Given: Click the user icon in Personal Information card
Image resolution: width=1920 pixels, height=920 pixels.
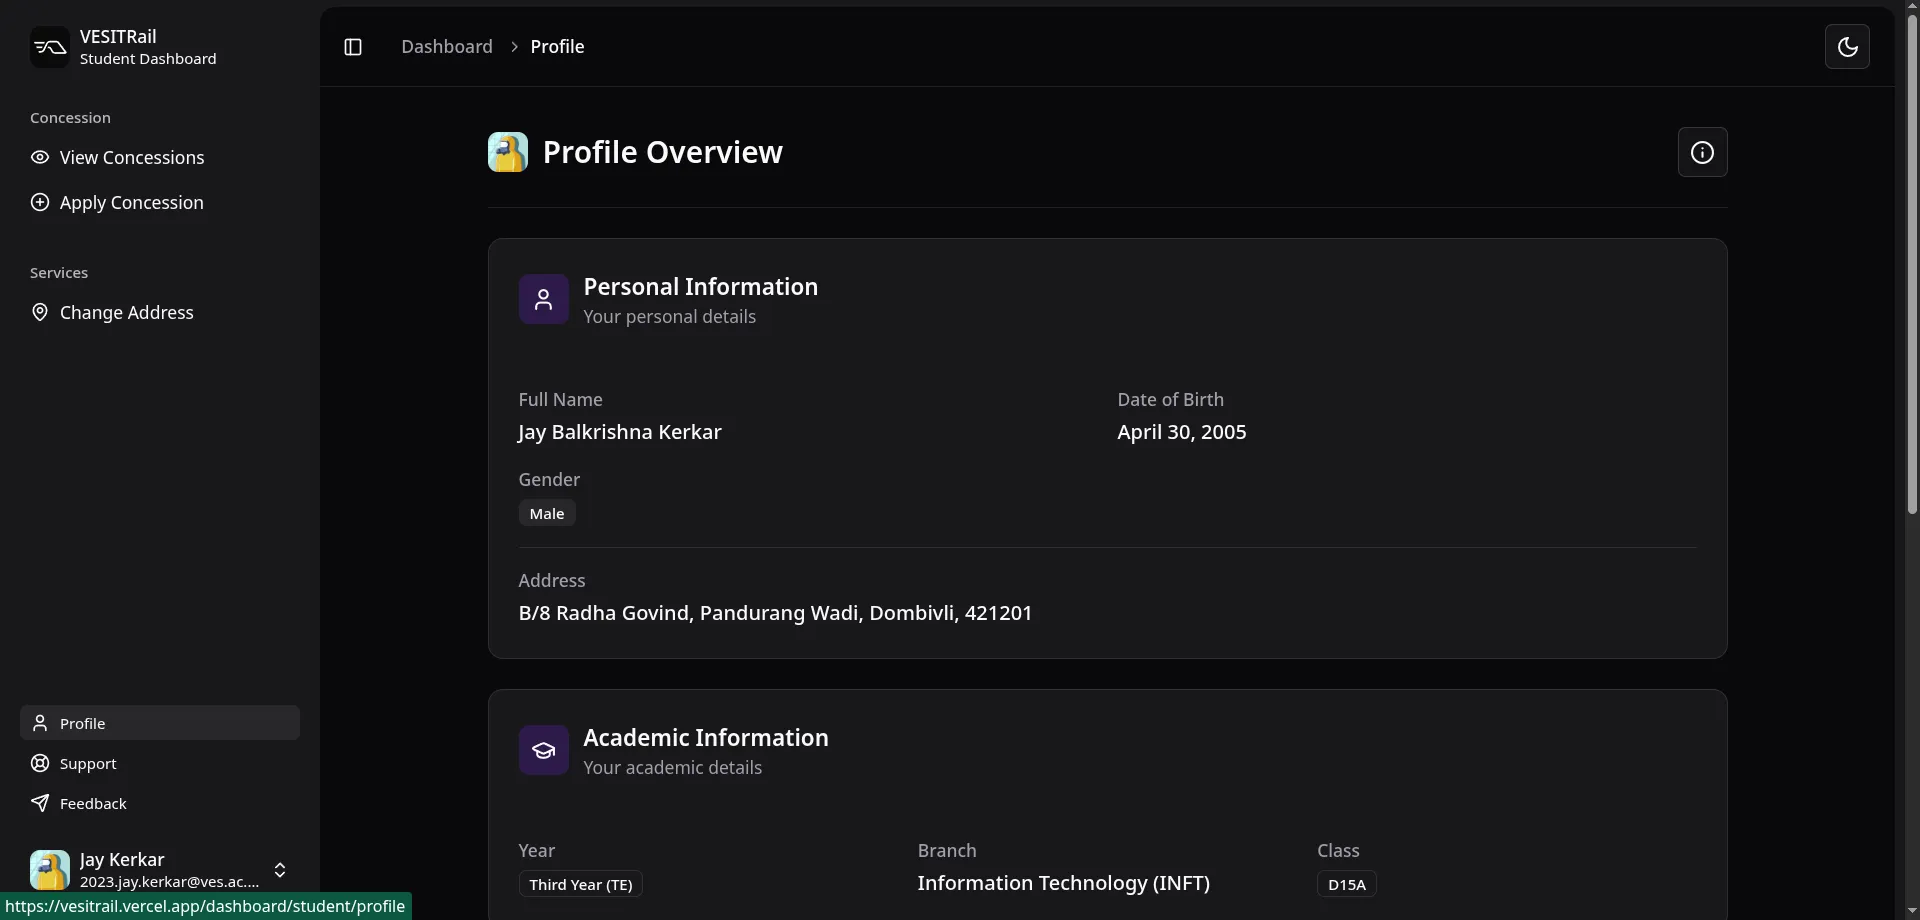Looking at the screenshot, I should click(x=543, y=299).
